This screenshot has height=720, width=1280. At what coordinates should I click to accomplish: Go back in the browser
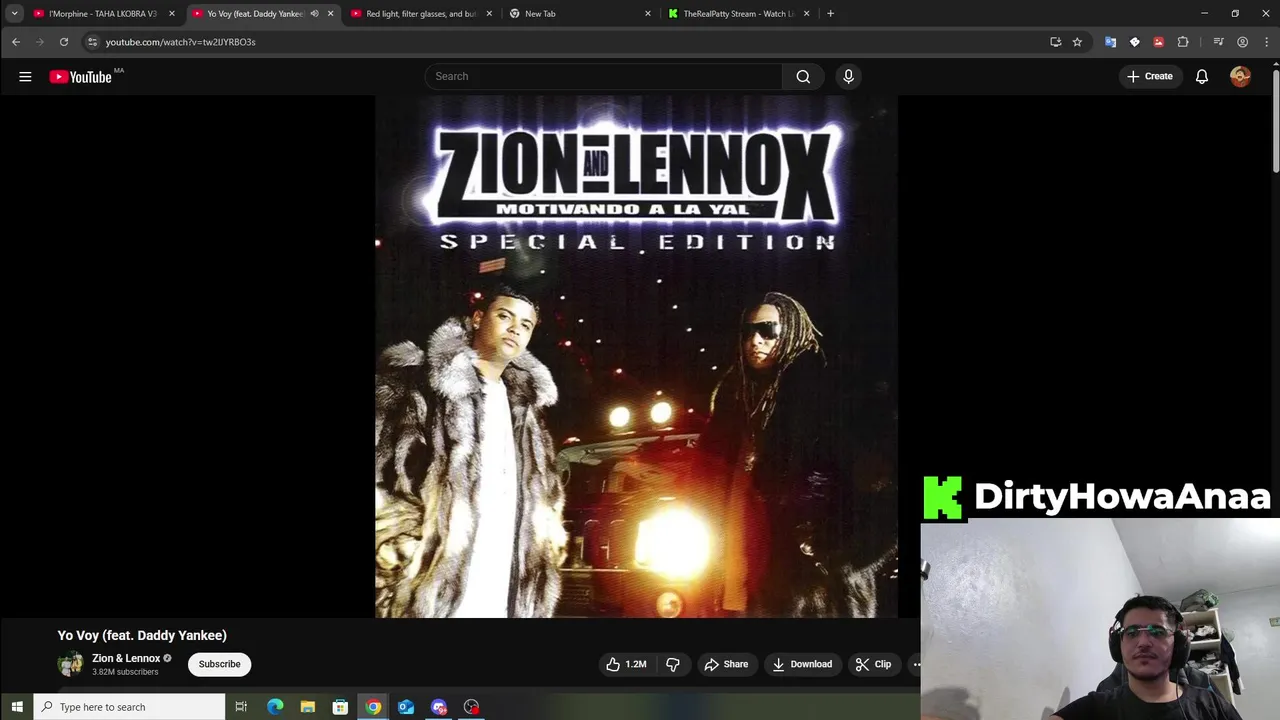(16, 42)
